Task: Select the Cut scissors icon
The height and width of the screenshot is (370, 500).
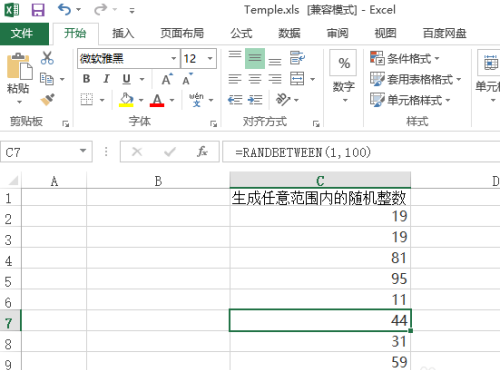Action: (x=47, y=58)
